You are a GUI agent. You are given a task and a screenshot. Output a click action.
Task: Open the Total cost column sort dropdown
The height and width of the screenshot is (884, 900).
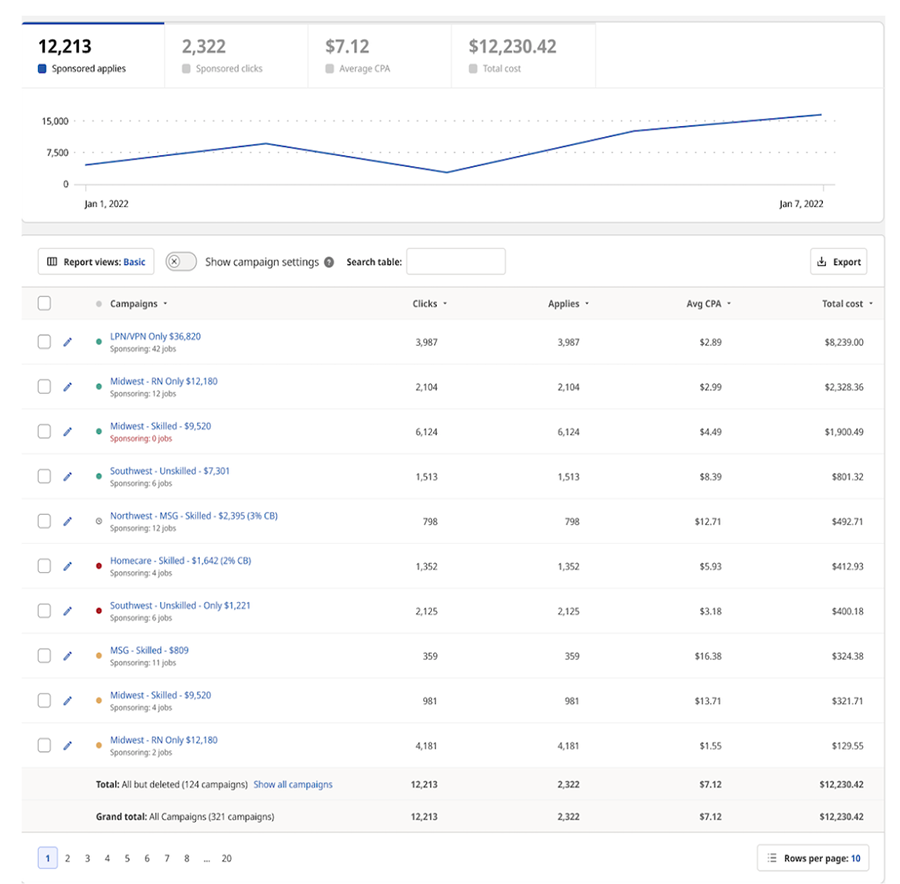tap(871, 304)
